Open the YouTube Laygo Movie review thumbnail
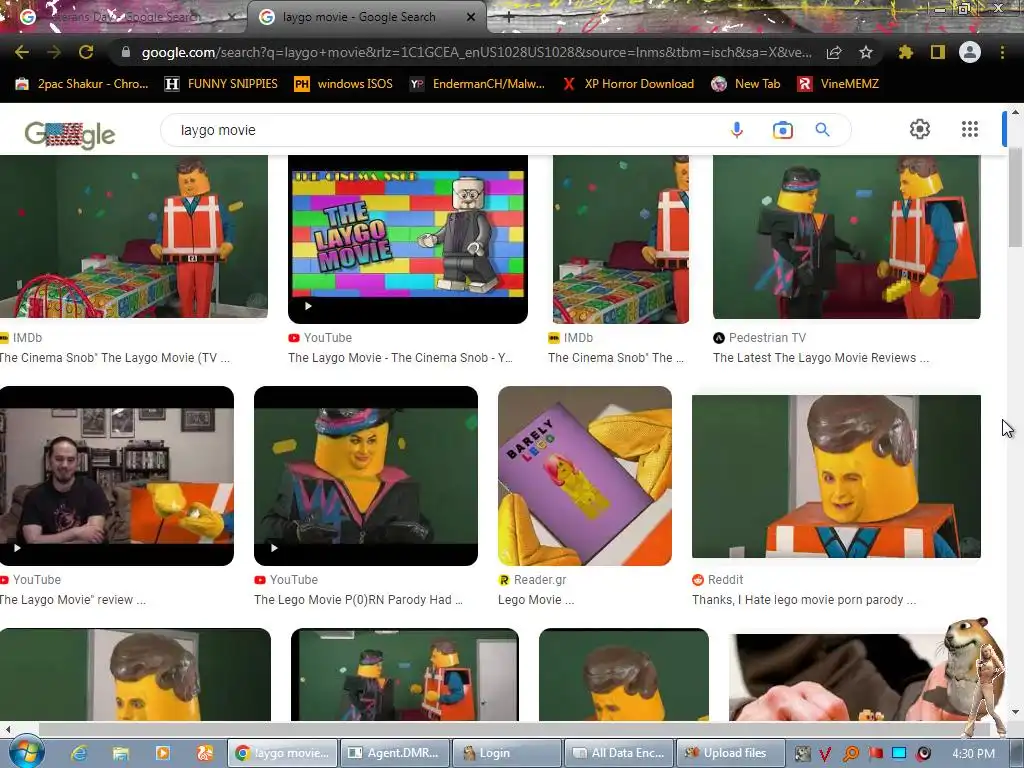 pos(117,476)
